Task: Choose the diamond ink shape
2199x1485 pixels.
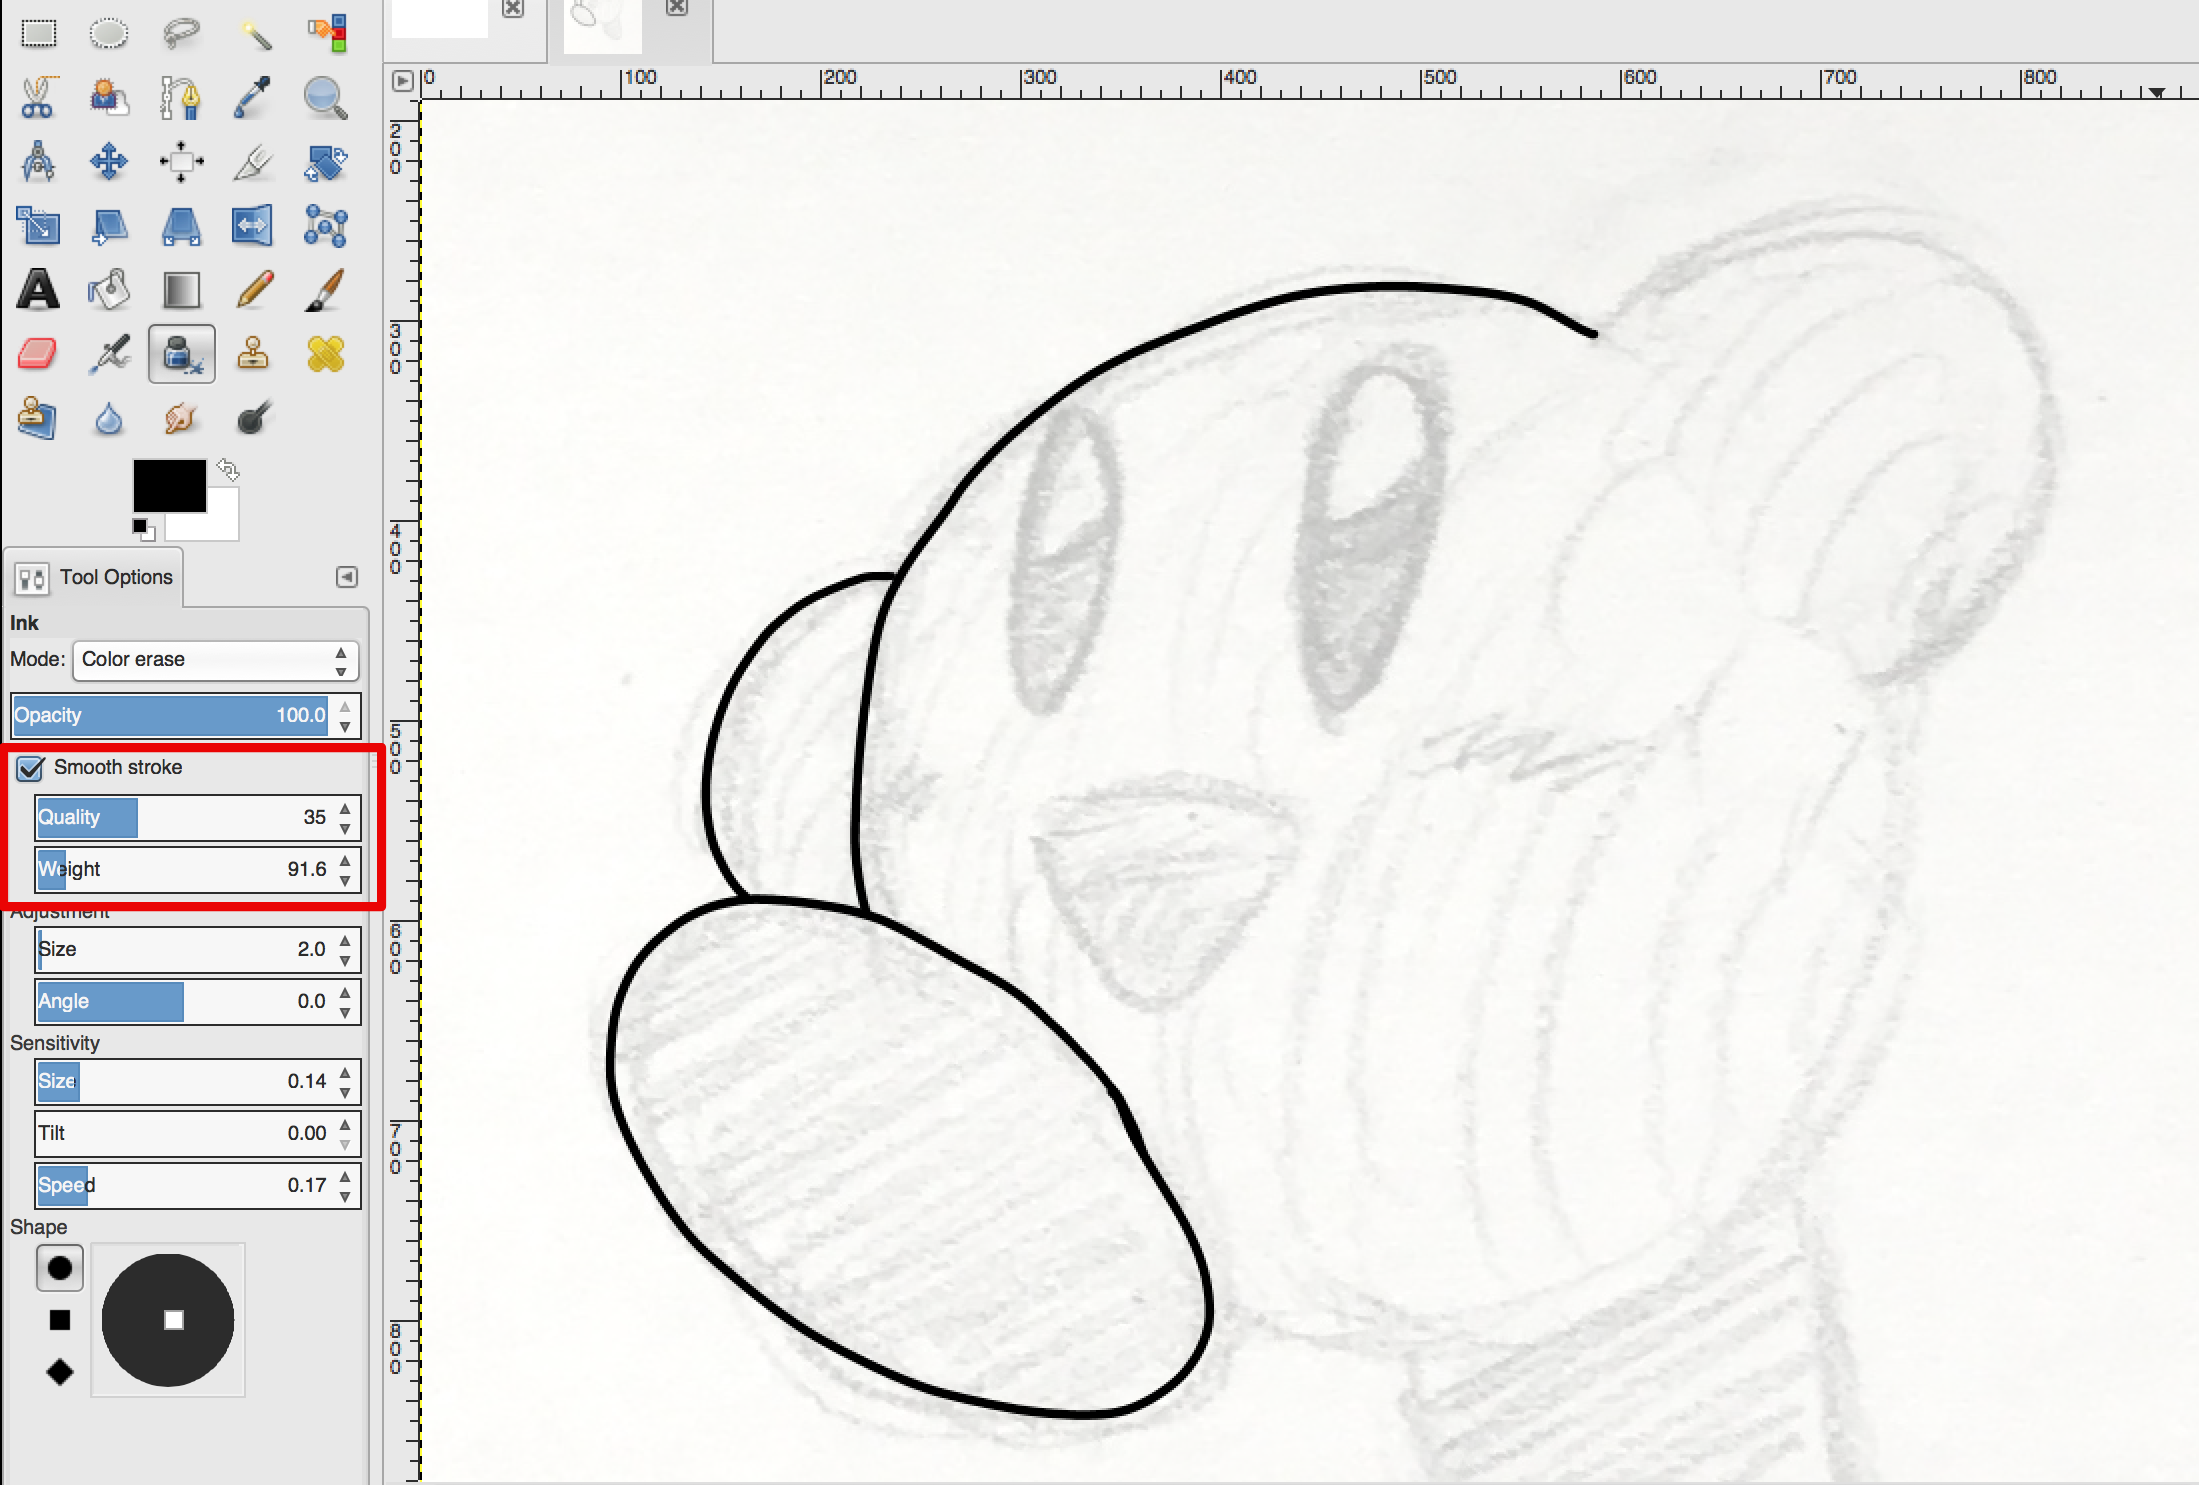Action: [60, 1372]
